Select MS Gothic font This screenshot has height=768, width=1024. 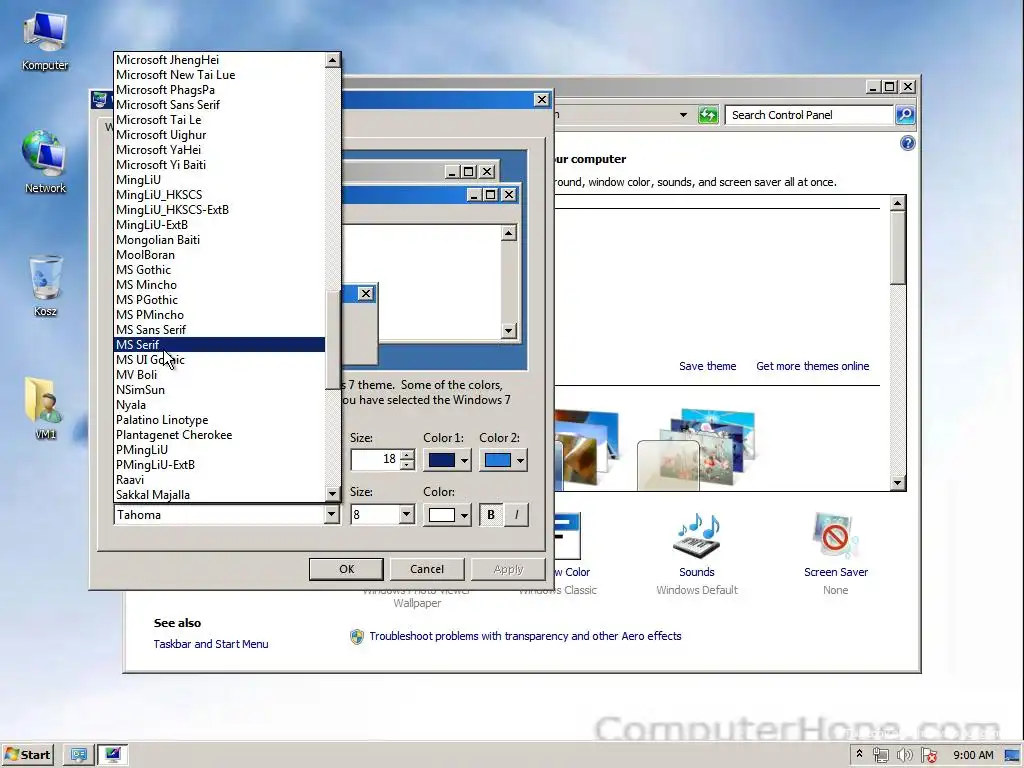[x=219, y=270]
